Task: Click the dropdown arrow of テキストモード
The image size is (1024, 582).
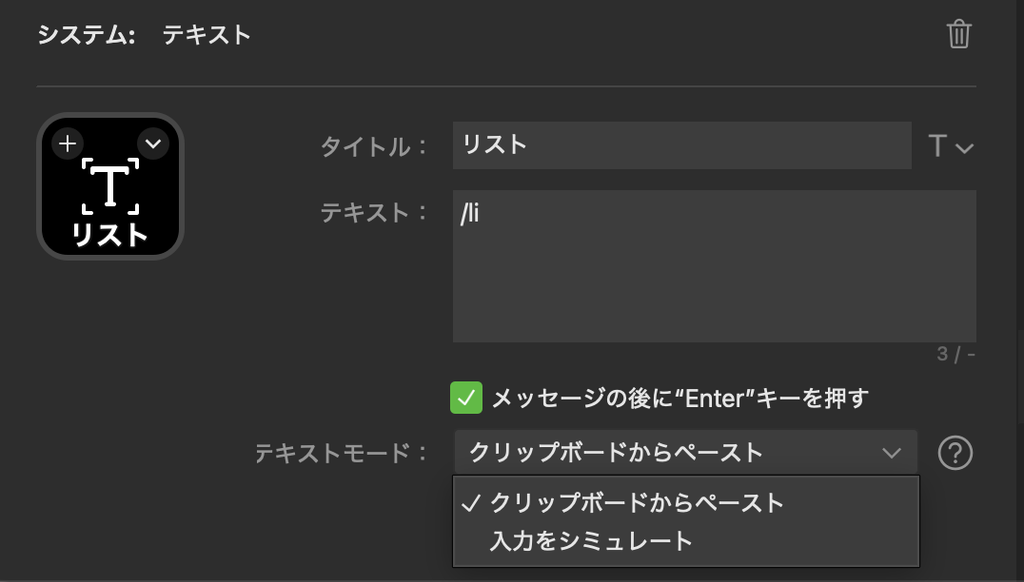Action: tap(891, 453)
